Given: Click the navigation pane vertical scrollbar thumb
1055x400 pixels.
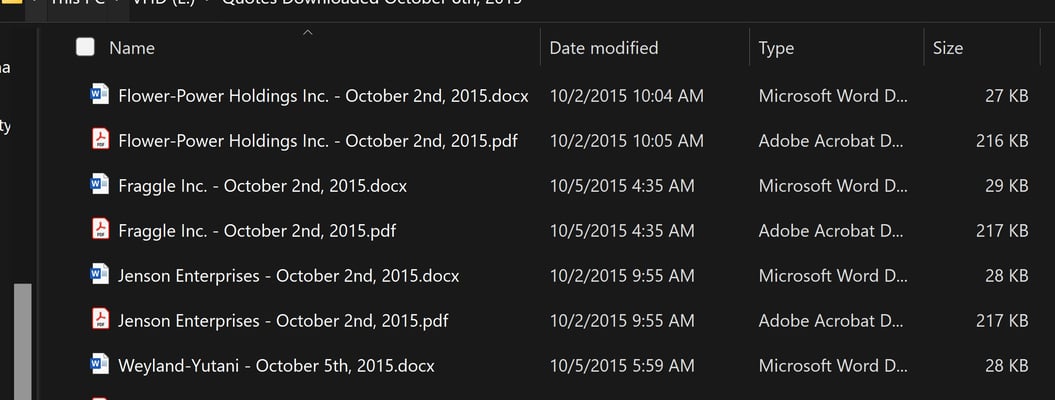Looking at the screenshot, I should 23,342.
